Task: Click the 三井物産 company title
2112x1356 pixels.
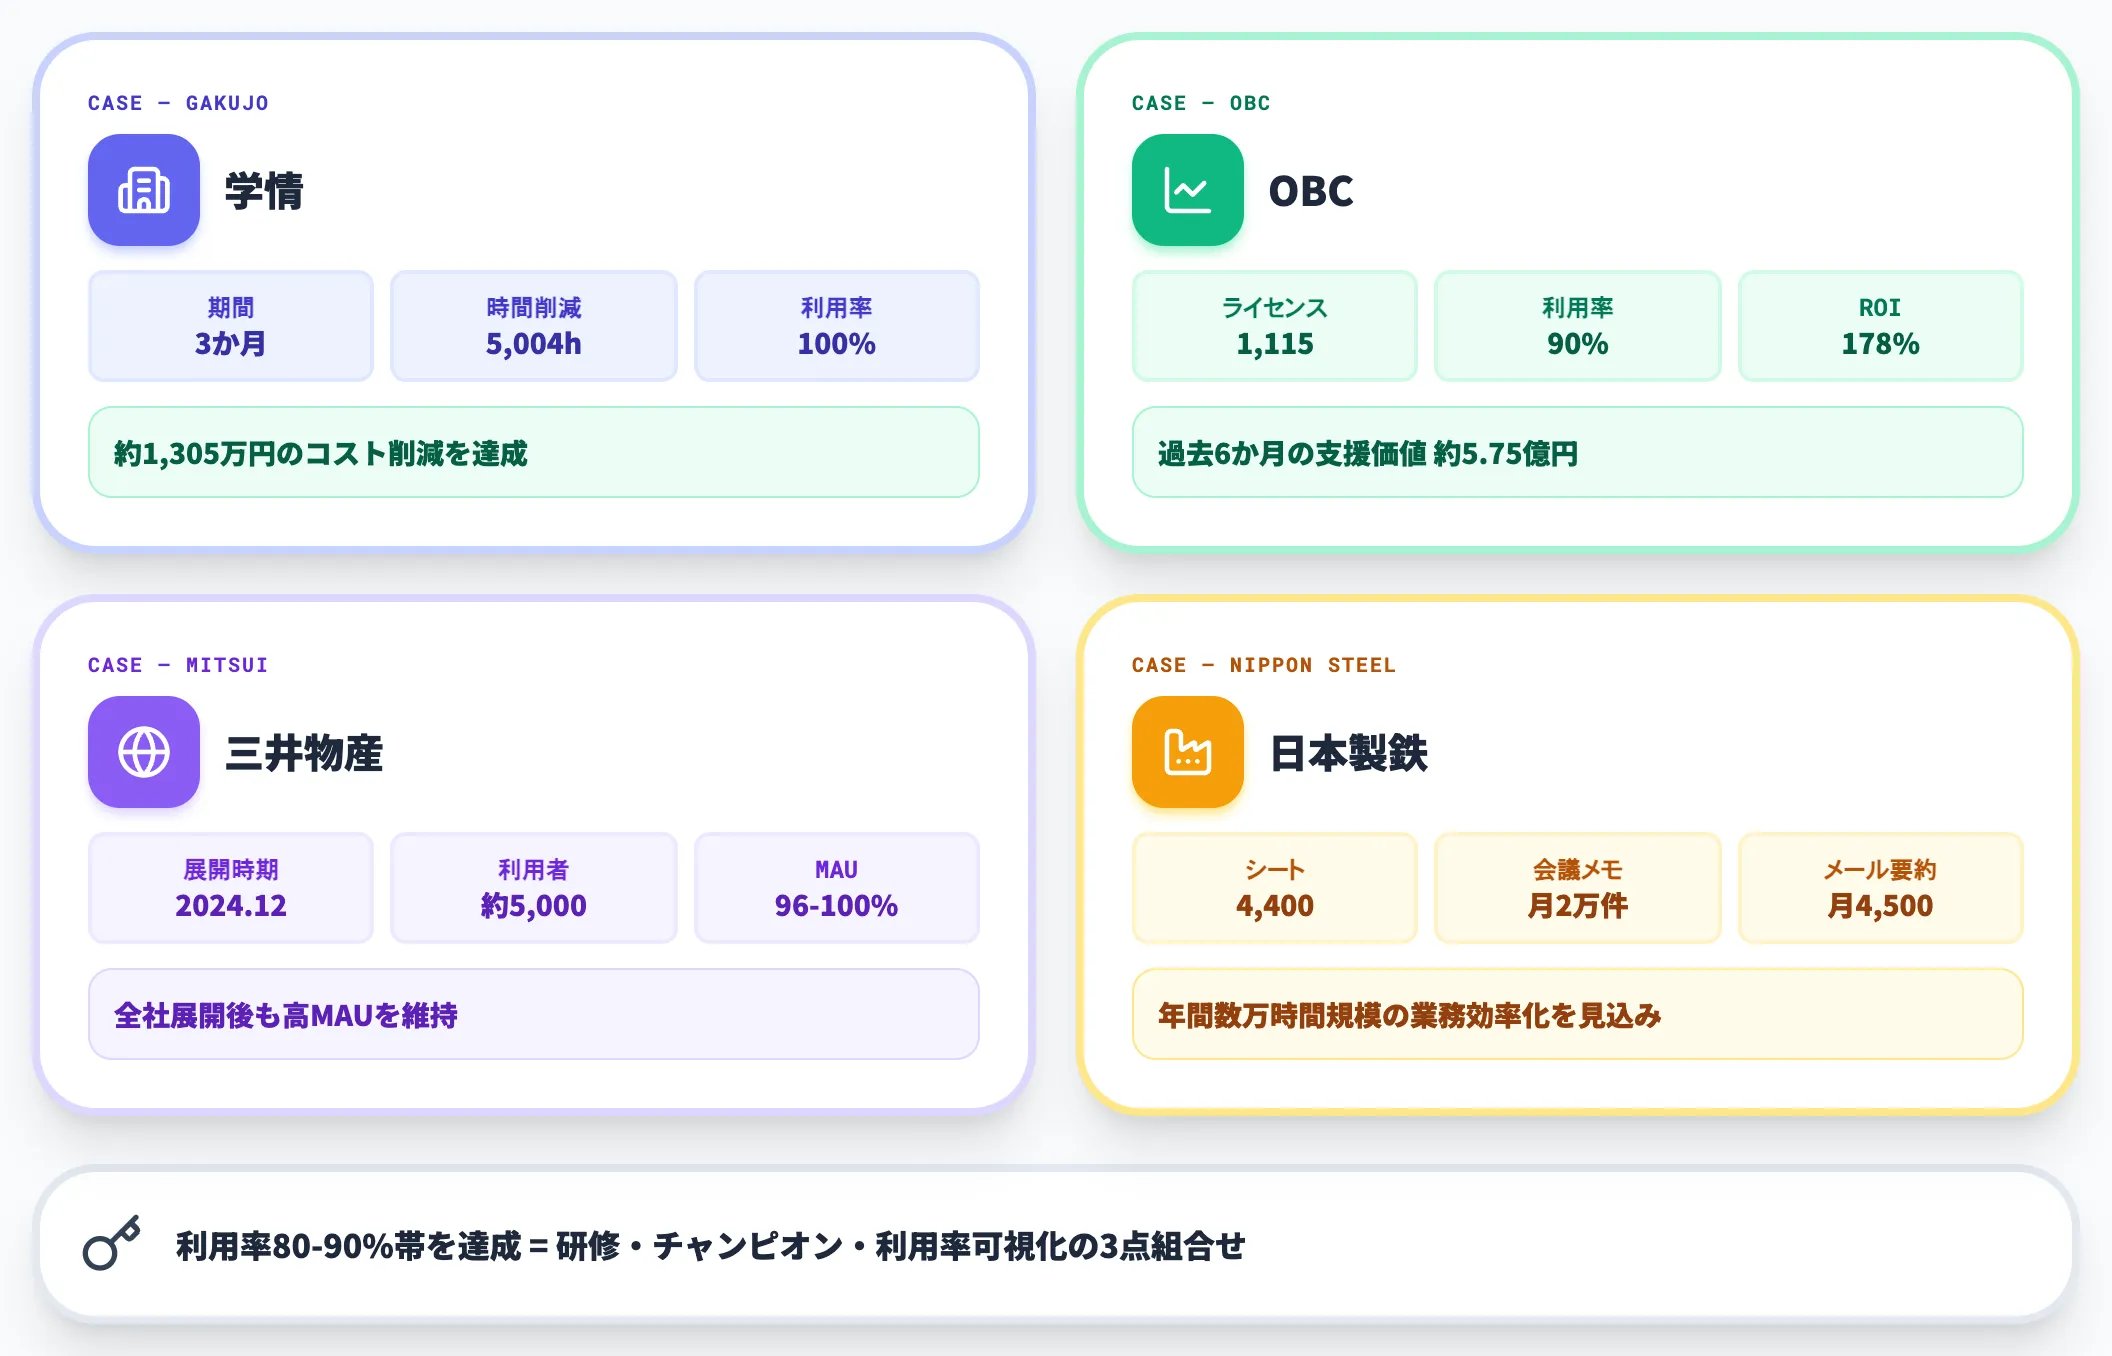Action: (x=304, y=753)
